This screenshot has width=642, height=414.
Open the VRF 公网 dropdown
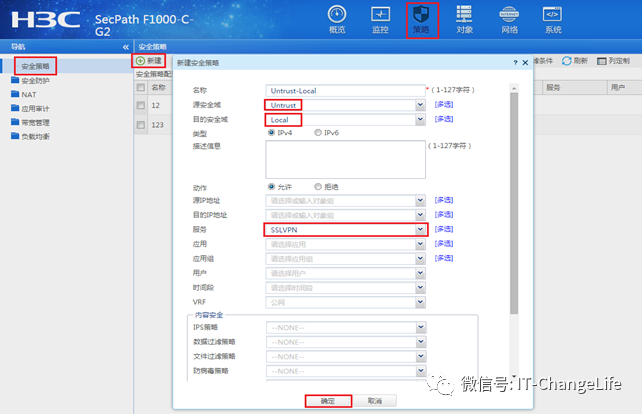tap(420, 302)
